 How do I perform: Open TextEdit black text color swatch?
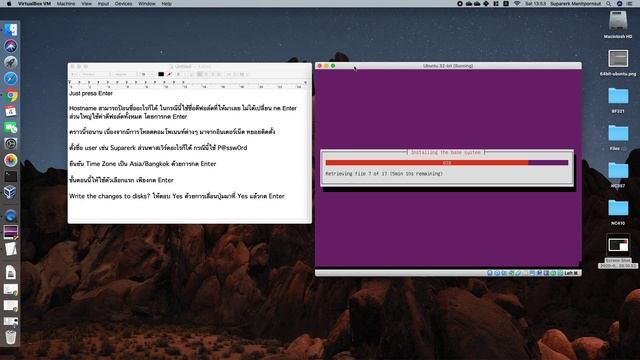(x=161, y=74)
